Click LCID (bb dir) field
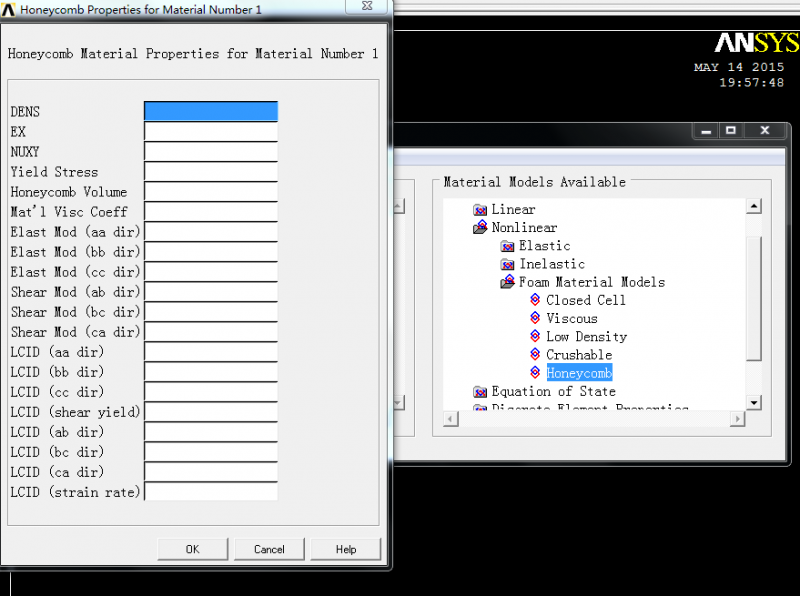The image size is (800, 596). [211, 371]
